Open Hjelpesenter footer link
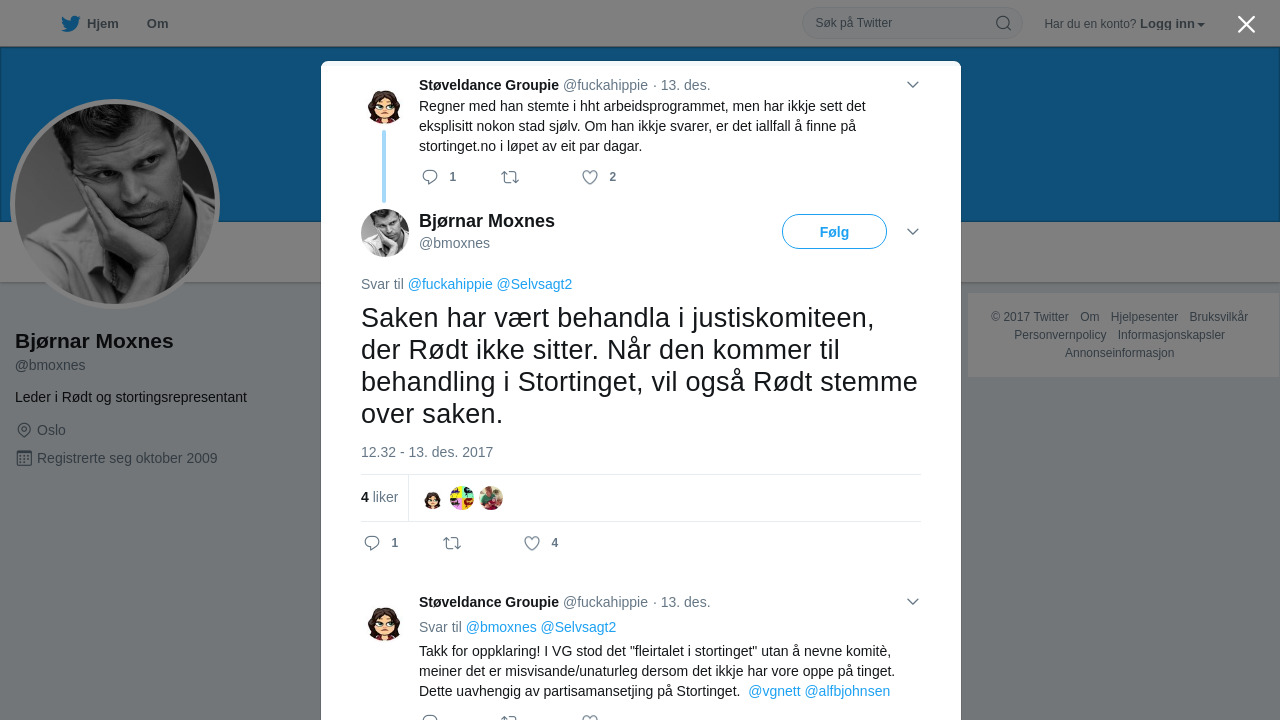1280x720 pixels. (1144, 317)
